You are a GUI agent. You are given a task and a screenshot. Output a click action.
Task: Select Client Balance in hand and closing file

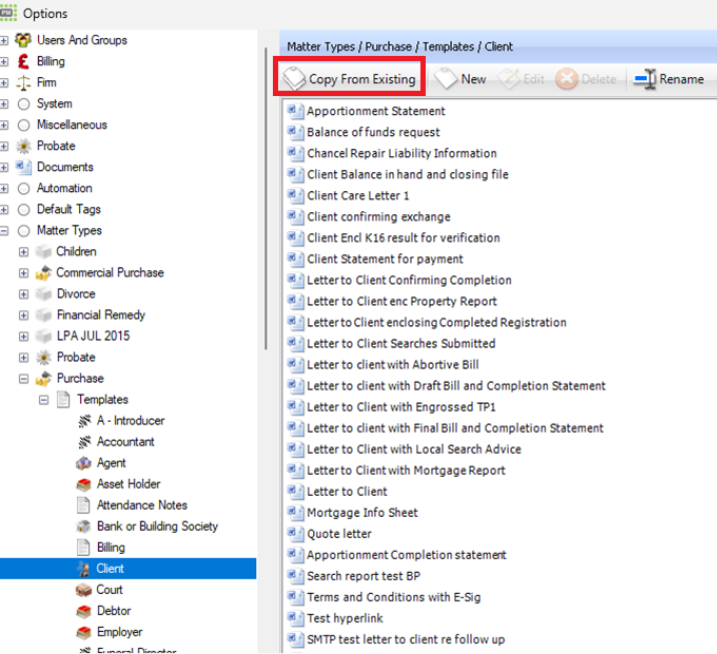pyautogui.click(x=407, y=174)
